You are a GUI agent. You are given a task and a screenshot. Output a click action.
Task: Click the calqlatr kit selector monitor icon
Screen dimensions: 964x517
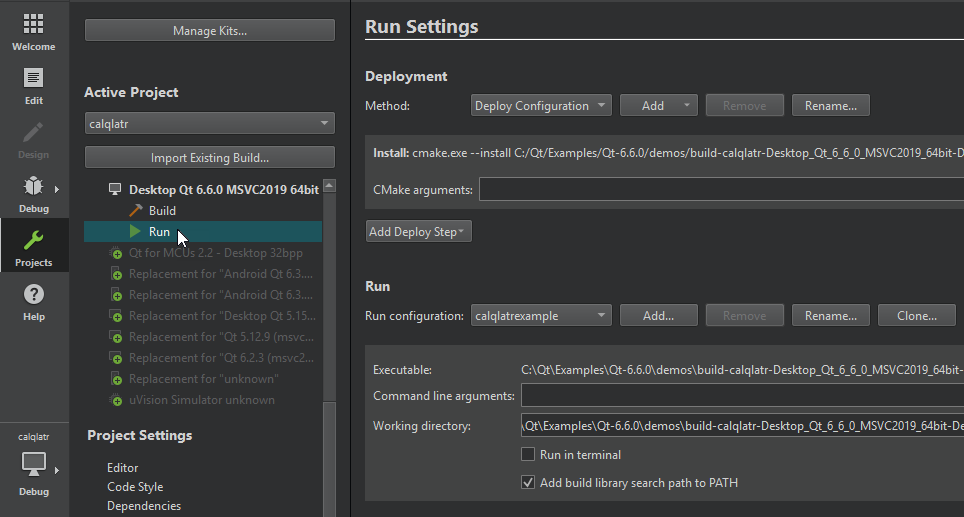click(33, 463)
